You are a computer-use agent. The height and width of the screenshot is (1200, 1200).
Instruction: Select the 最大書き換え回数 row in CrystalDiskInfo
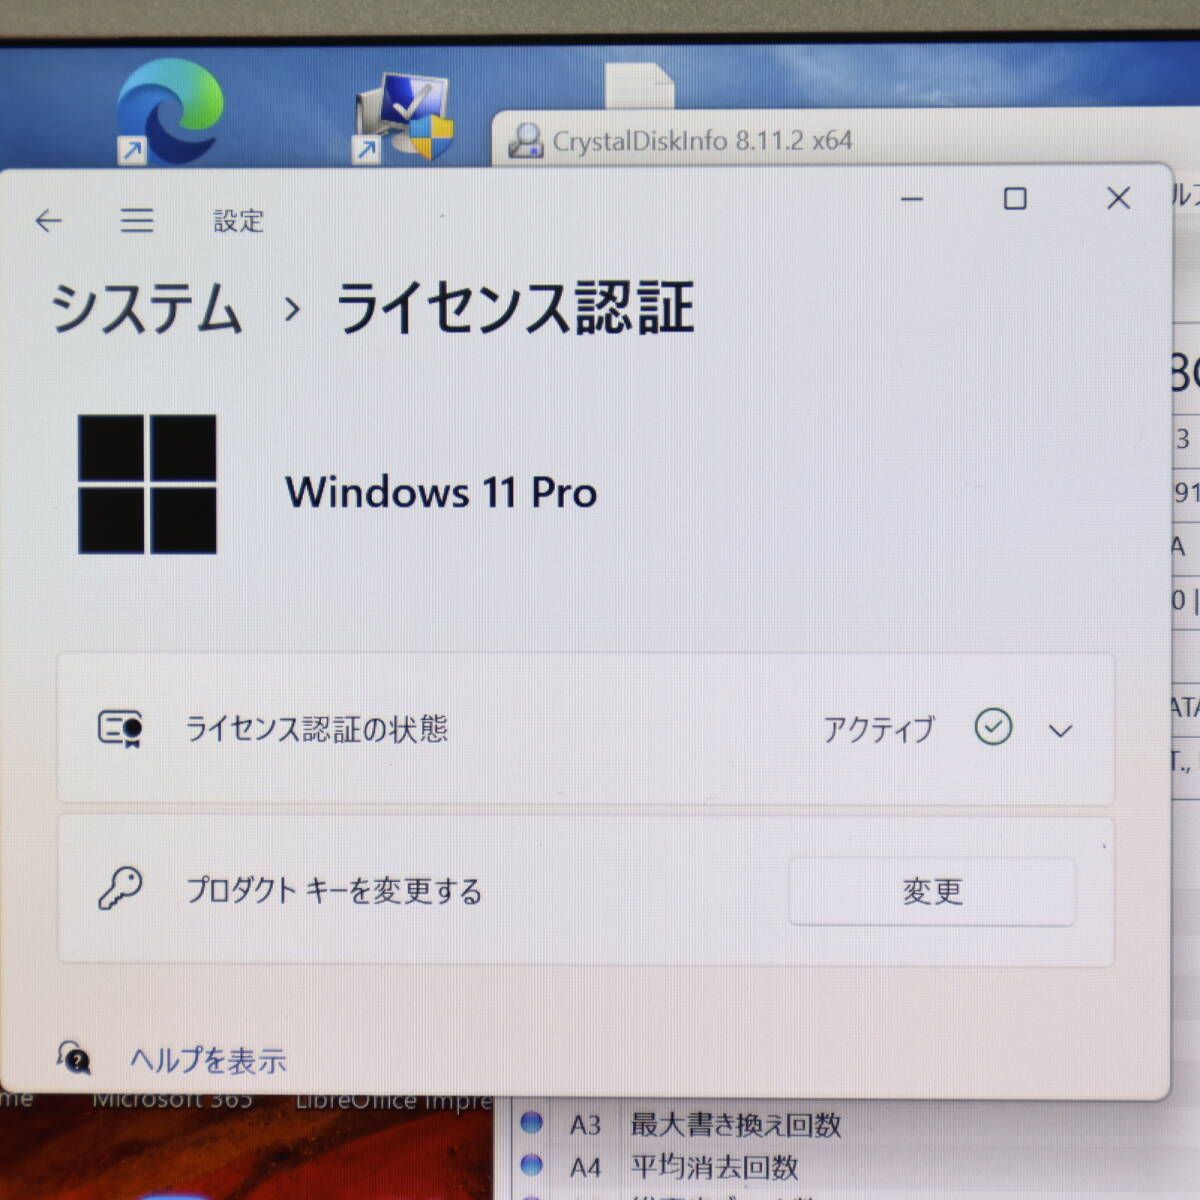point(735,1125)
